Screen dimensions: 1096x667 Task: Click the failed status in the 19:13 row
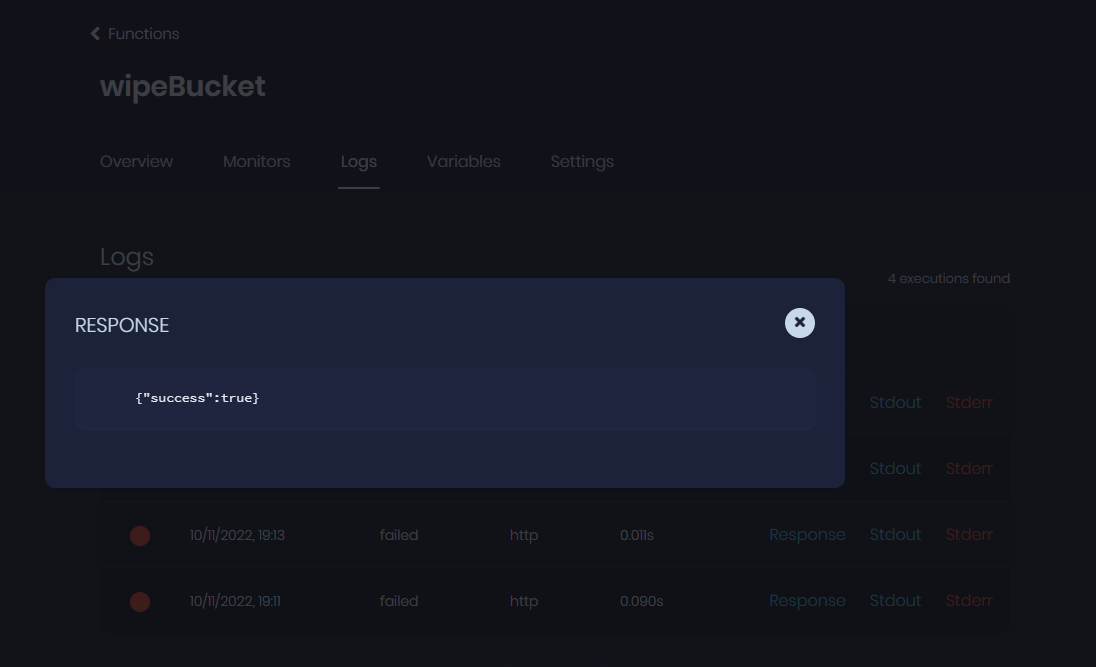[x=399, y=535]
